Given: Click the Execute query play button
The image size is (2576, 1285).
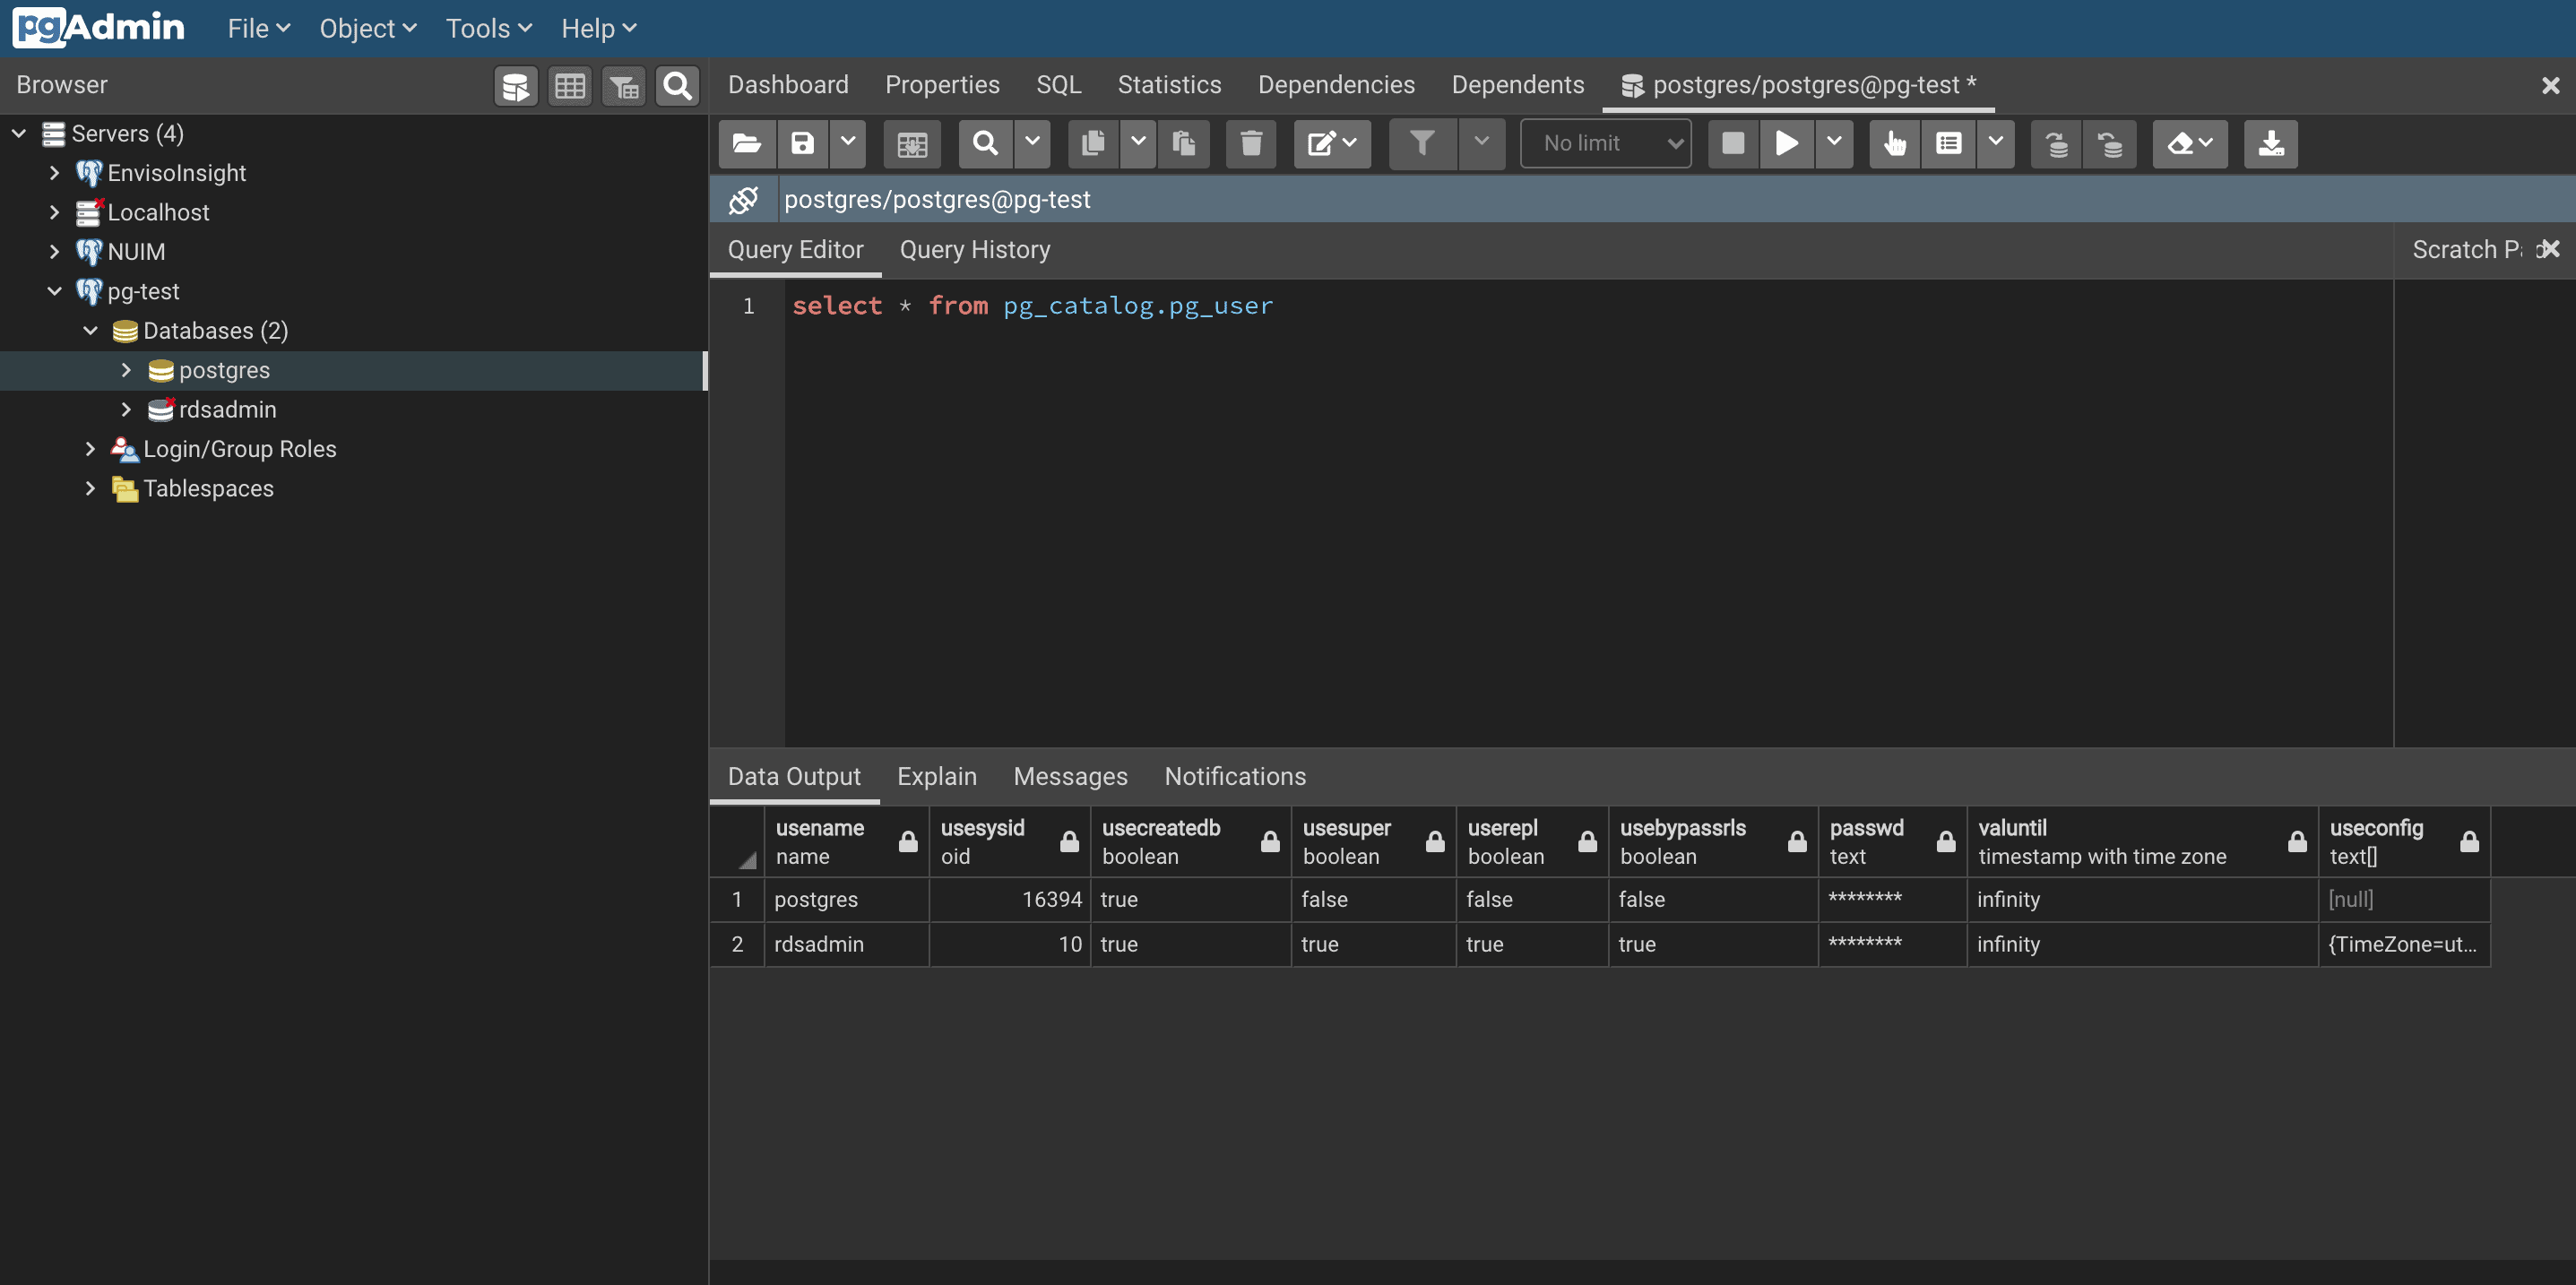Looking at the screenshot, I should 1786,144.
